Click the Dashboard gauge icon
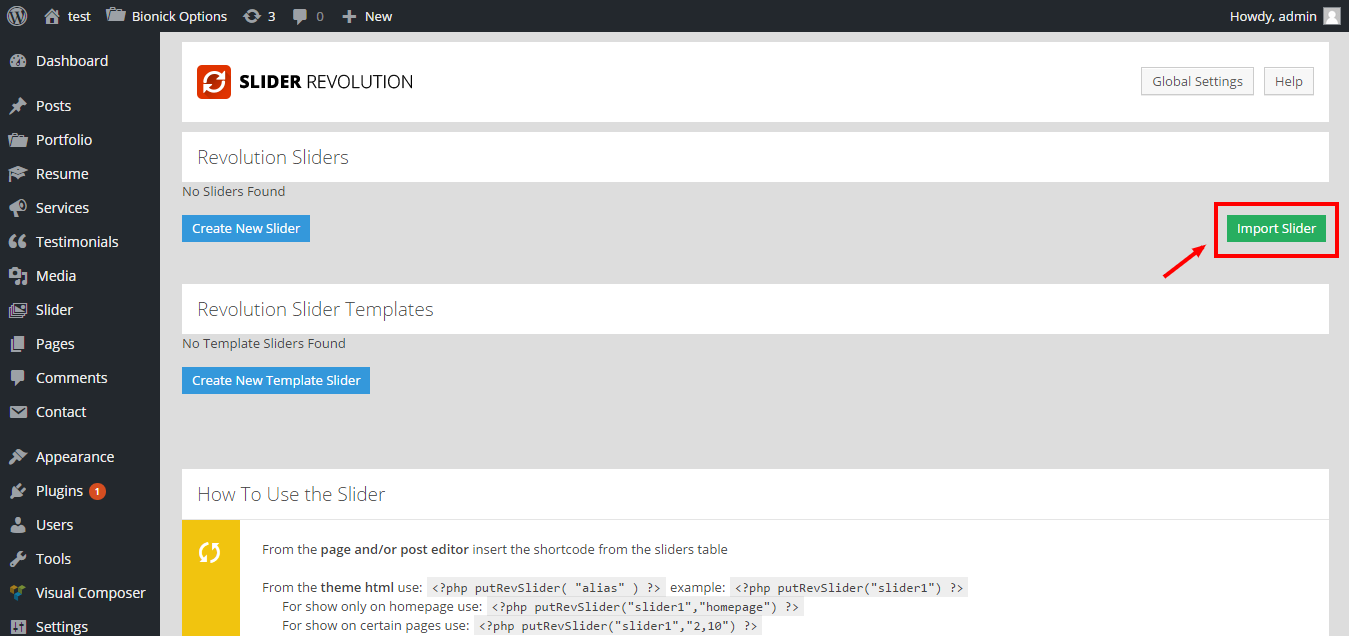1349x636 pixels. [x=18, y=61]
